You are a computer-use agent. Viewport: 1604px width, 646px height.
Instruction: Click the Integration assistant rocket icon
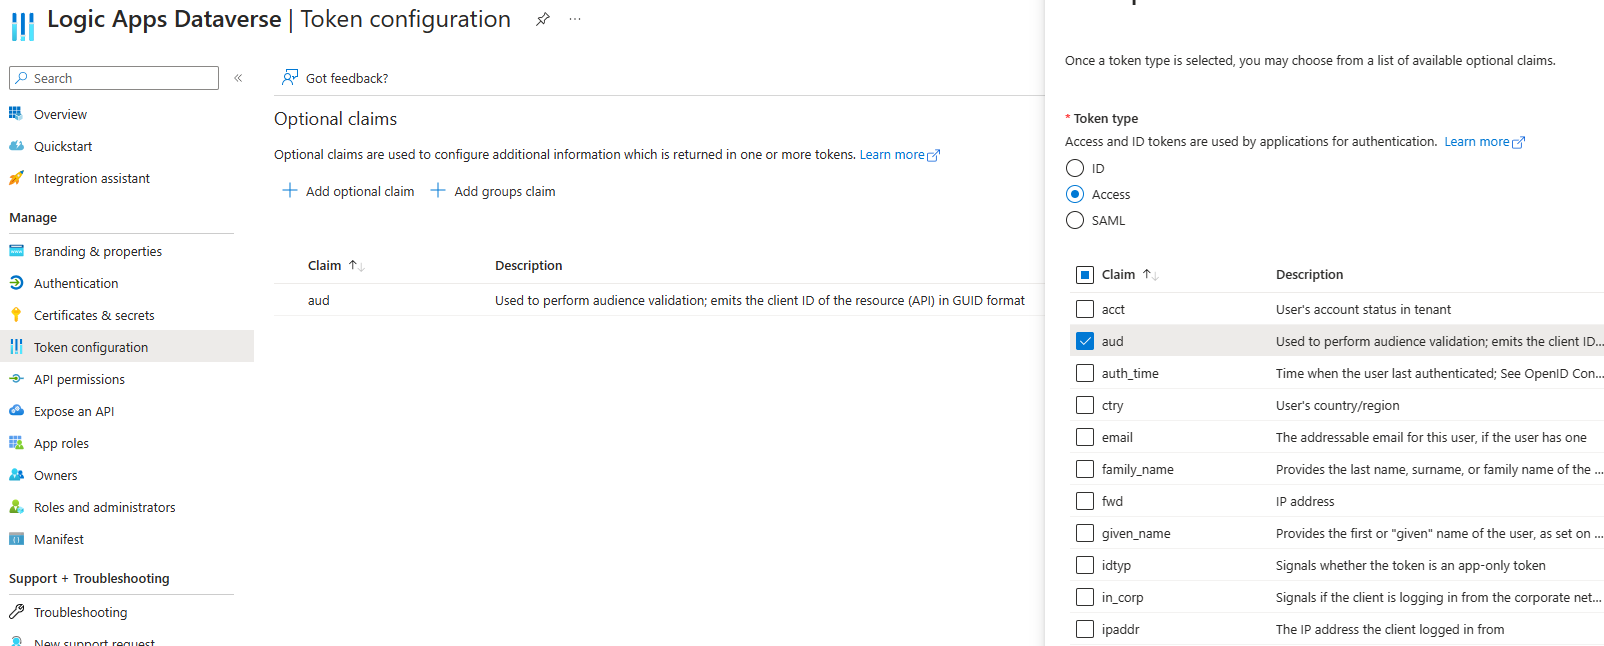tap(16, 178)
